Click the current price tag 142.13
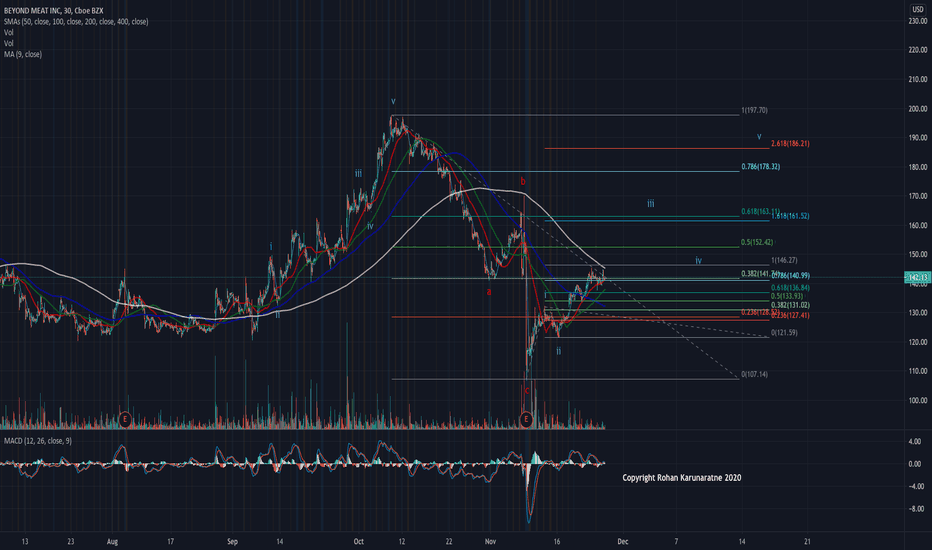This screenshot has height=550, width=932. pos(917,277)
